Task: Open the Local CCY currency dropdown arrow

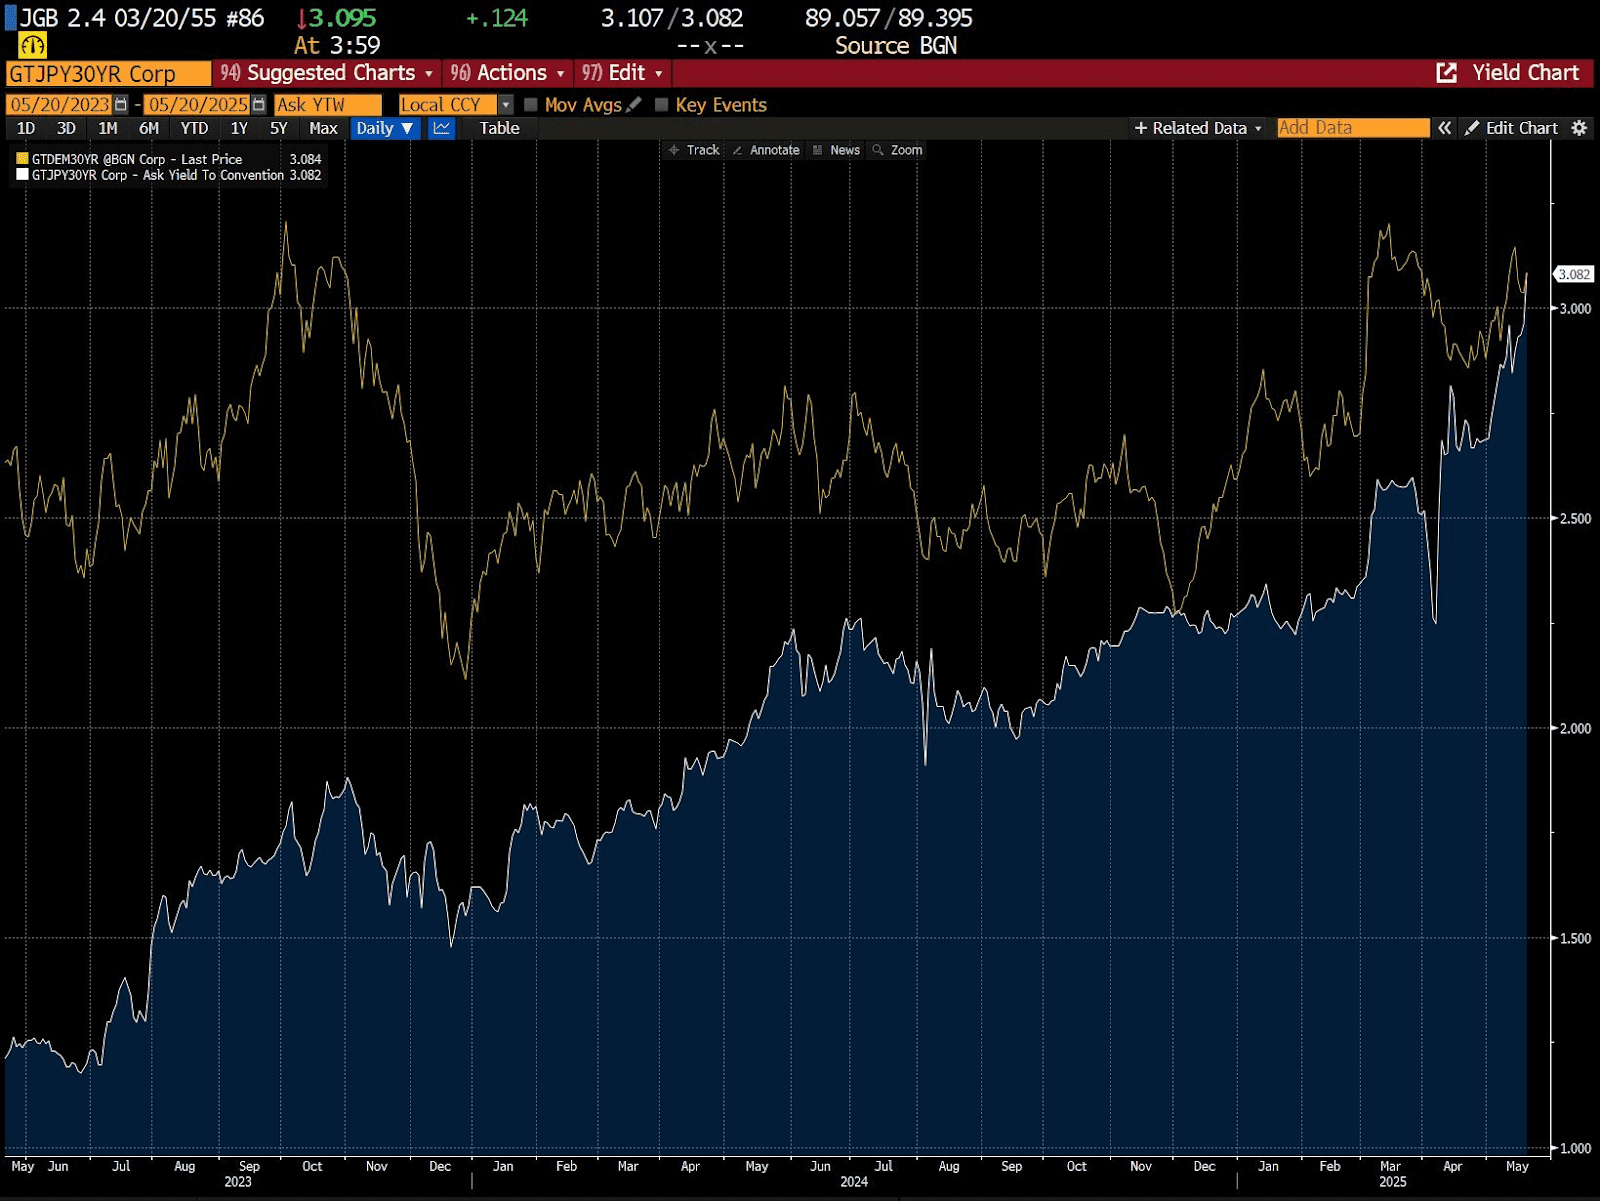Action: coord(506,104)
